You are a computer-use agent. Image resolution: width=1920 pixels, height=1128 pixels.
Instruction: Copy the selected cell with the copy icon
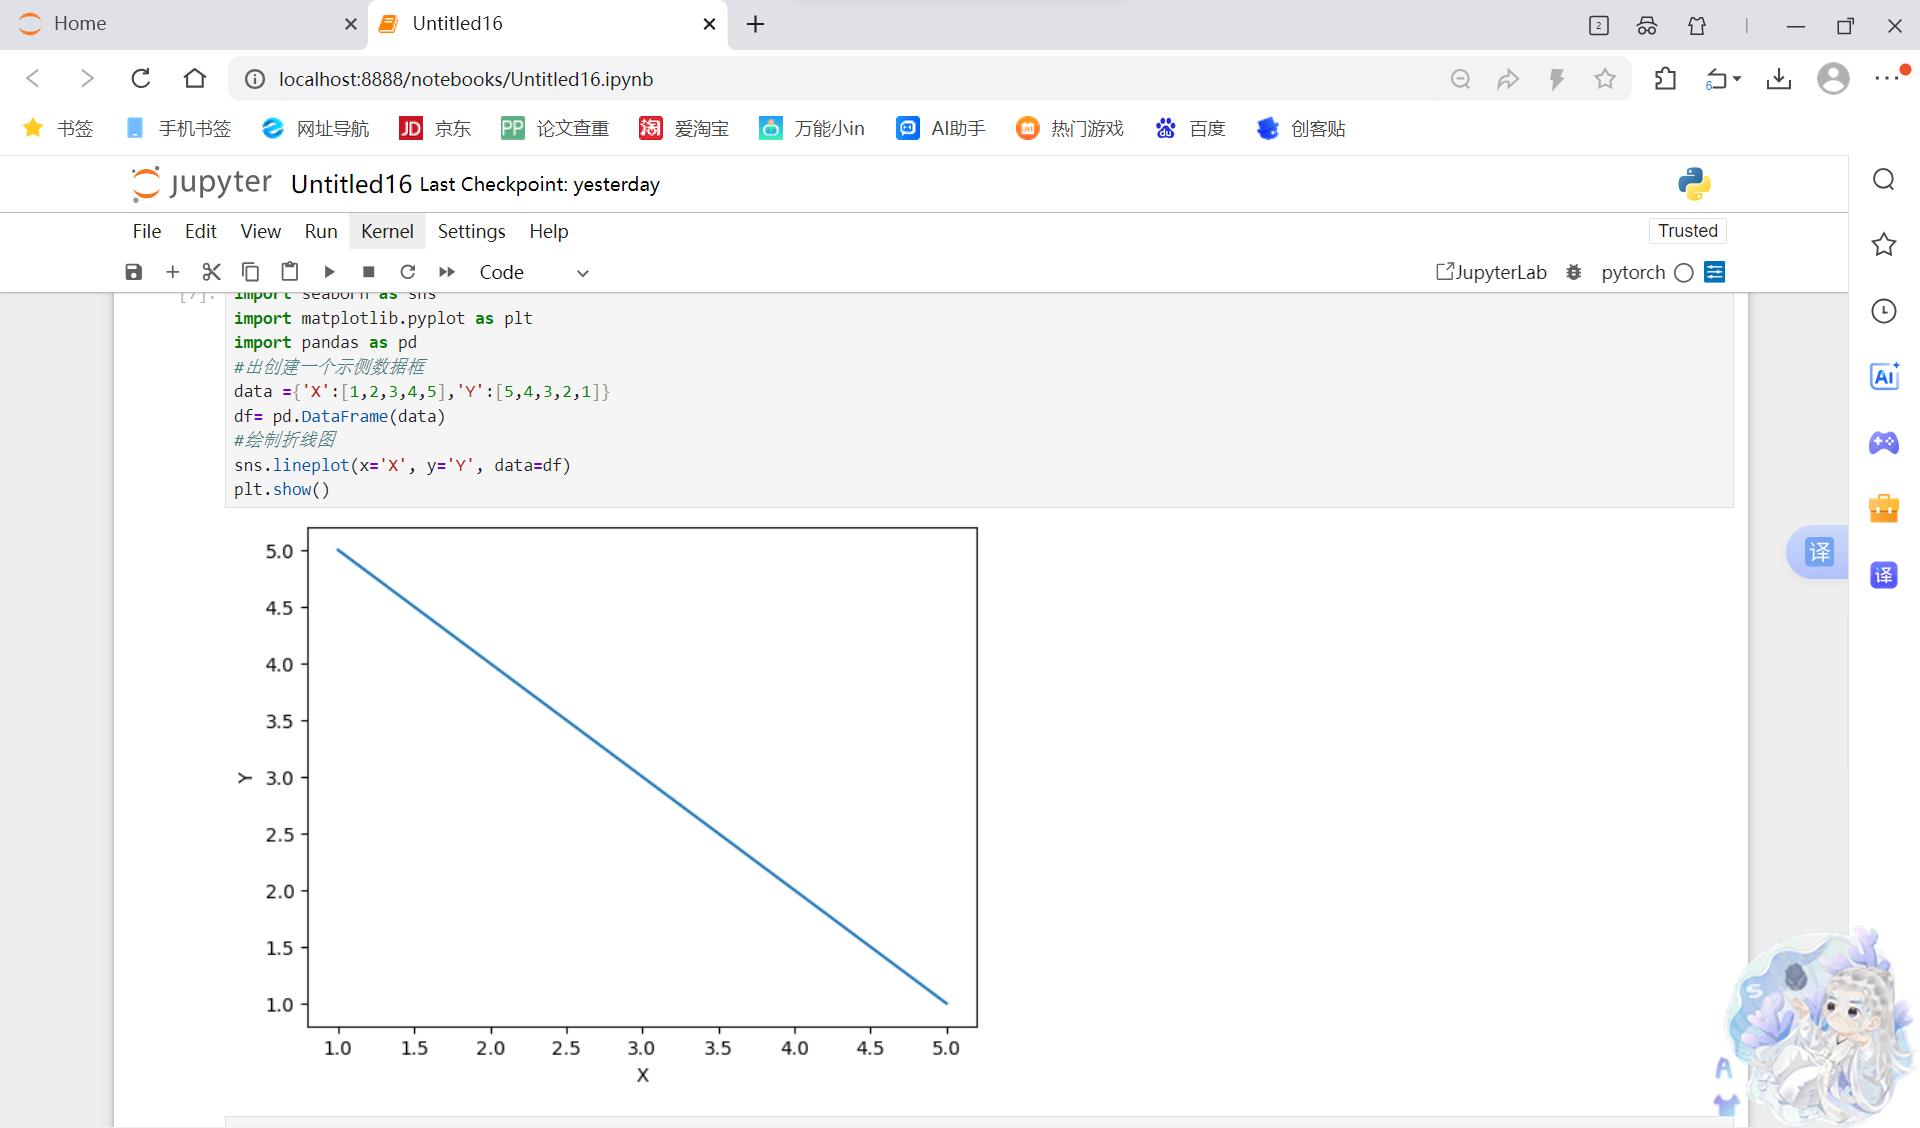pos(250,272)
